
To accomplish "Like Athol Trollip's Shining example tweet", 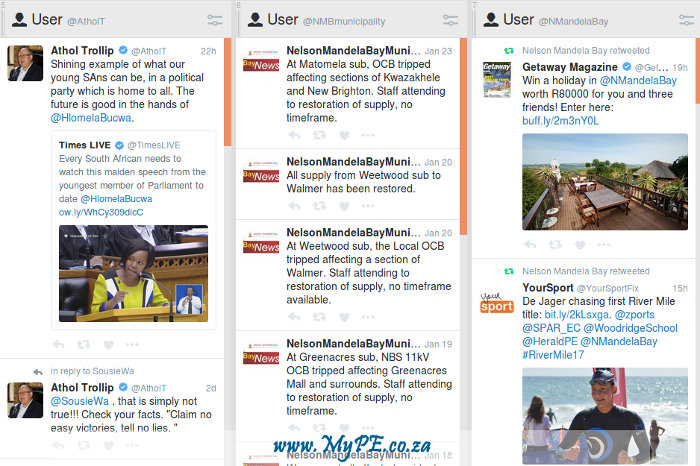I will coord(108,345).
